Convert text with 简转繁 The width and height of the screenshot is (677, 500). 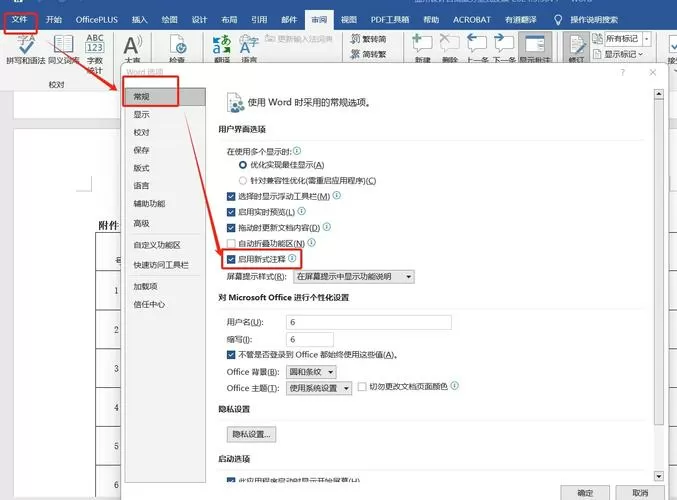click(368, 54)
